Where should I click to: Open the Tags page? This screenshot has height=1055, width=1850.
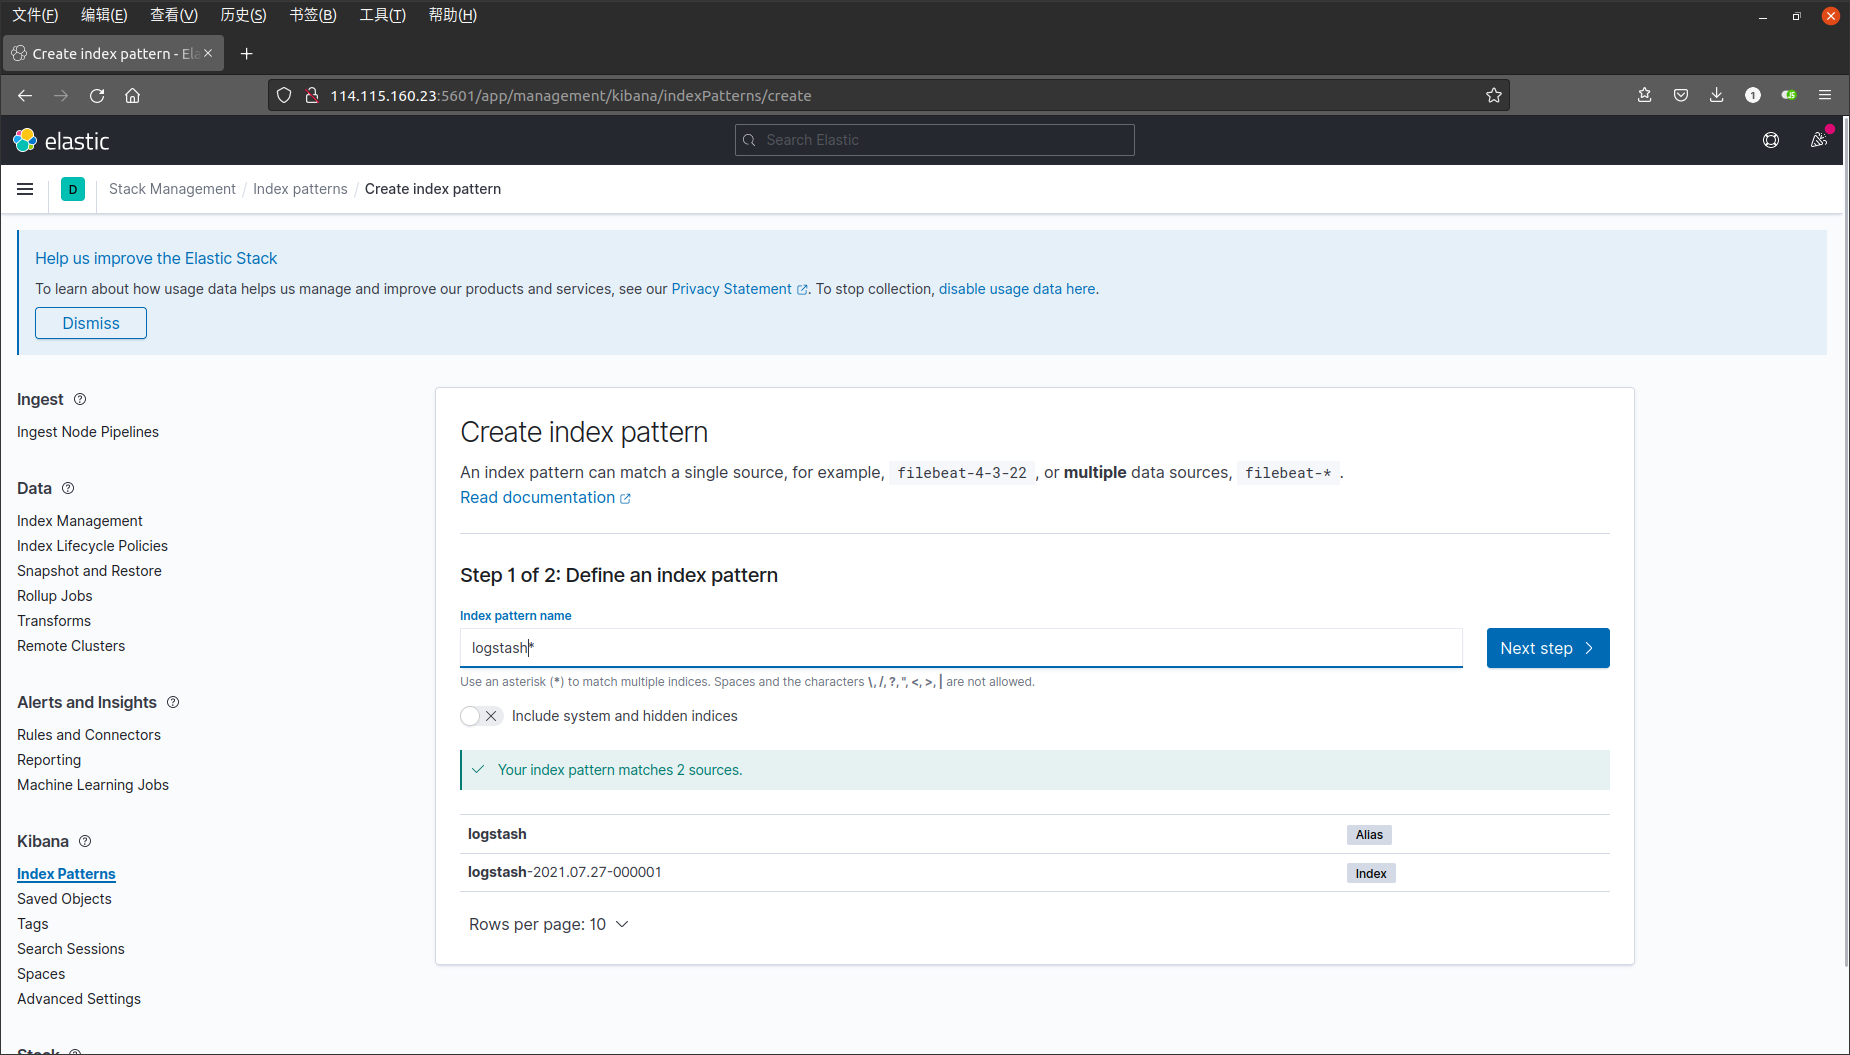(x=33, y=924)
